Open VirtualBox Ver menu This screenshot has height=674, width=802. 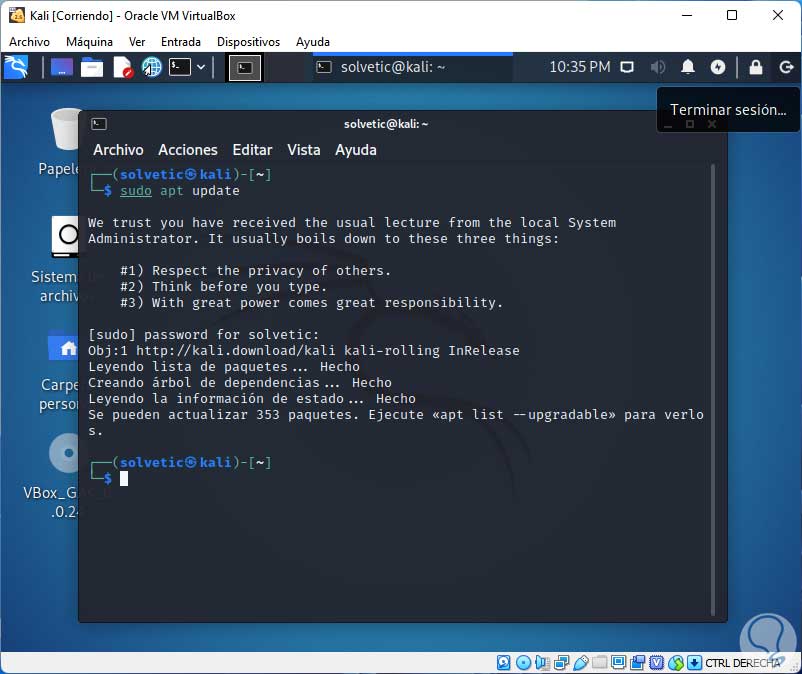(x=137, y=42)
